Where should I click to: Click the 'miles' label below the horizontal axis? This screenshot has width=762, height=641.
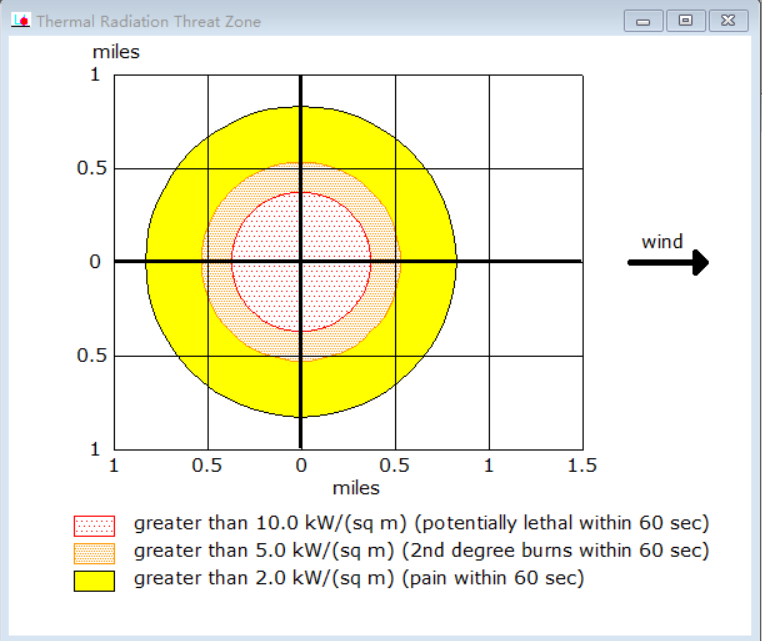pyautogui.click(x=356, y=488)
